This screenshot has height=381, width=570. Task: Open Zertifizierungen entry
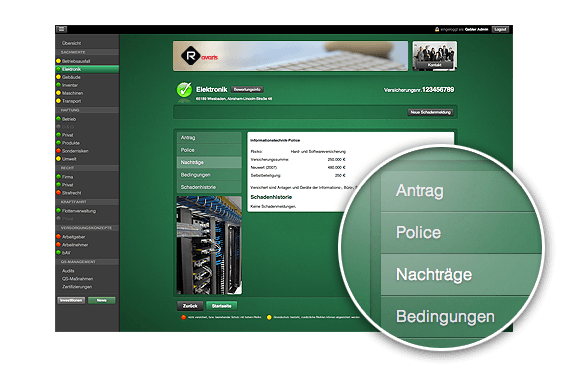click(x=77, y=287)
